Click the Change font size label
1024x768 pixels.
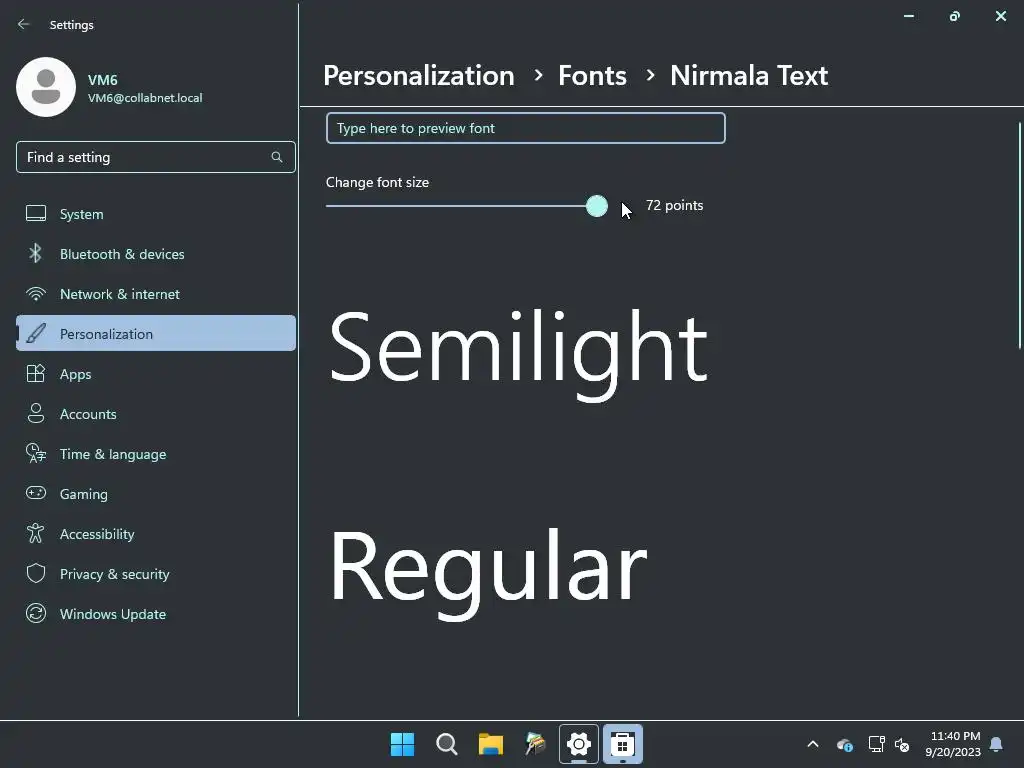(x=377, y=182)
